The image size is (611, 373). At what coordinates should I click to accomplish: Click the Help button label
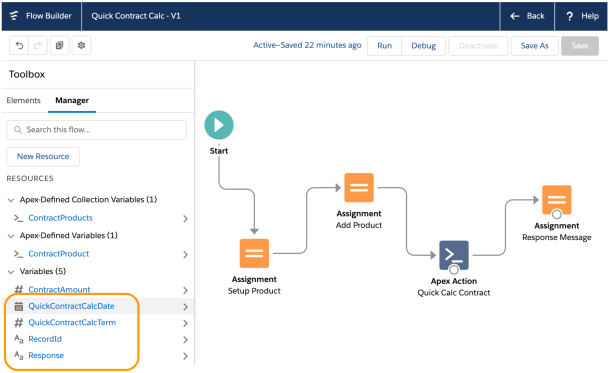click(x=590, y=16)
